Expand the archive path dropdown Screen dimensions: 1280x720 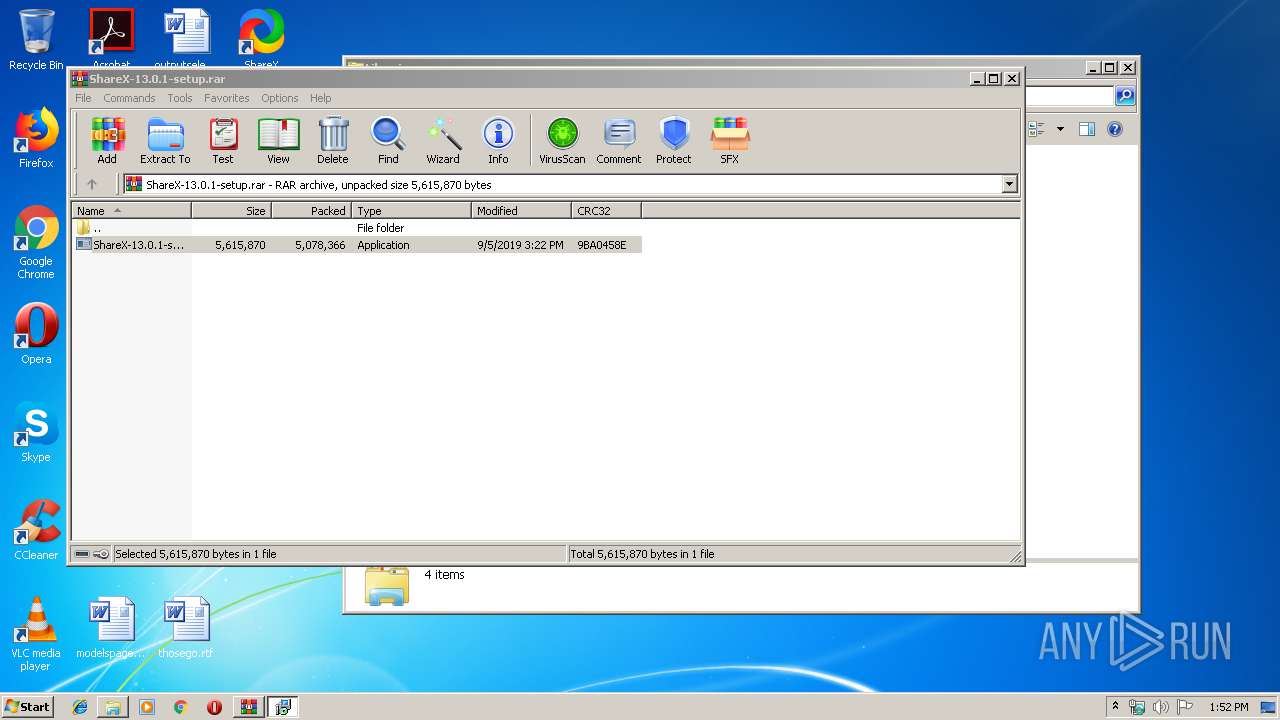pos(1009,184)
